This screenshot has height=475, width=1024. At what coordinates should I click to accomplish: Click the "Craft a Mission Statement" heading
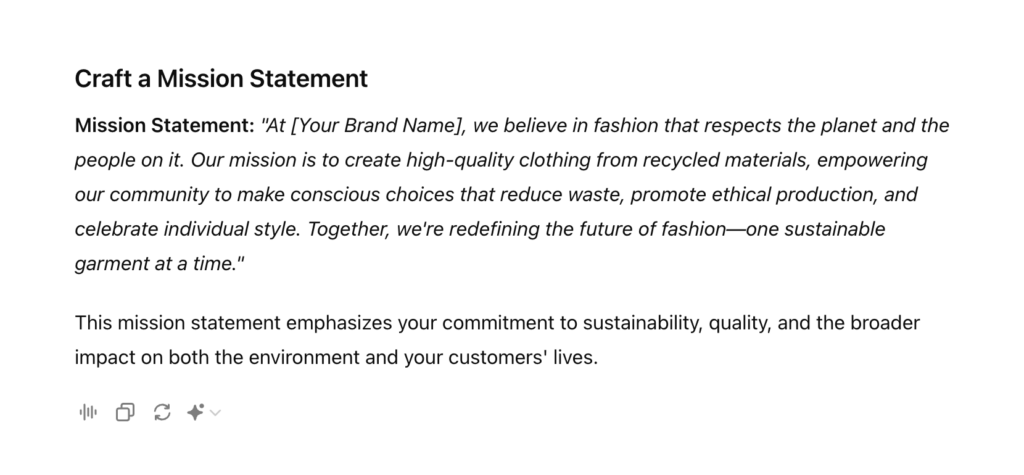(221, 78)
